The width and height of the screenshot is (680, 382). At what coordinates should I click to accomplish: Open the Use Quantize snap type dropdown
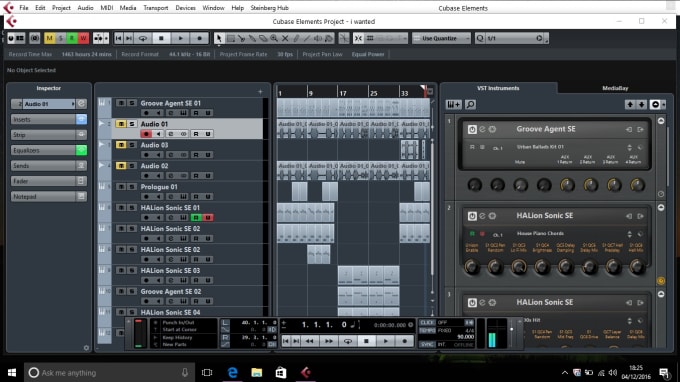pyautogui.click(x=441, y=38)
